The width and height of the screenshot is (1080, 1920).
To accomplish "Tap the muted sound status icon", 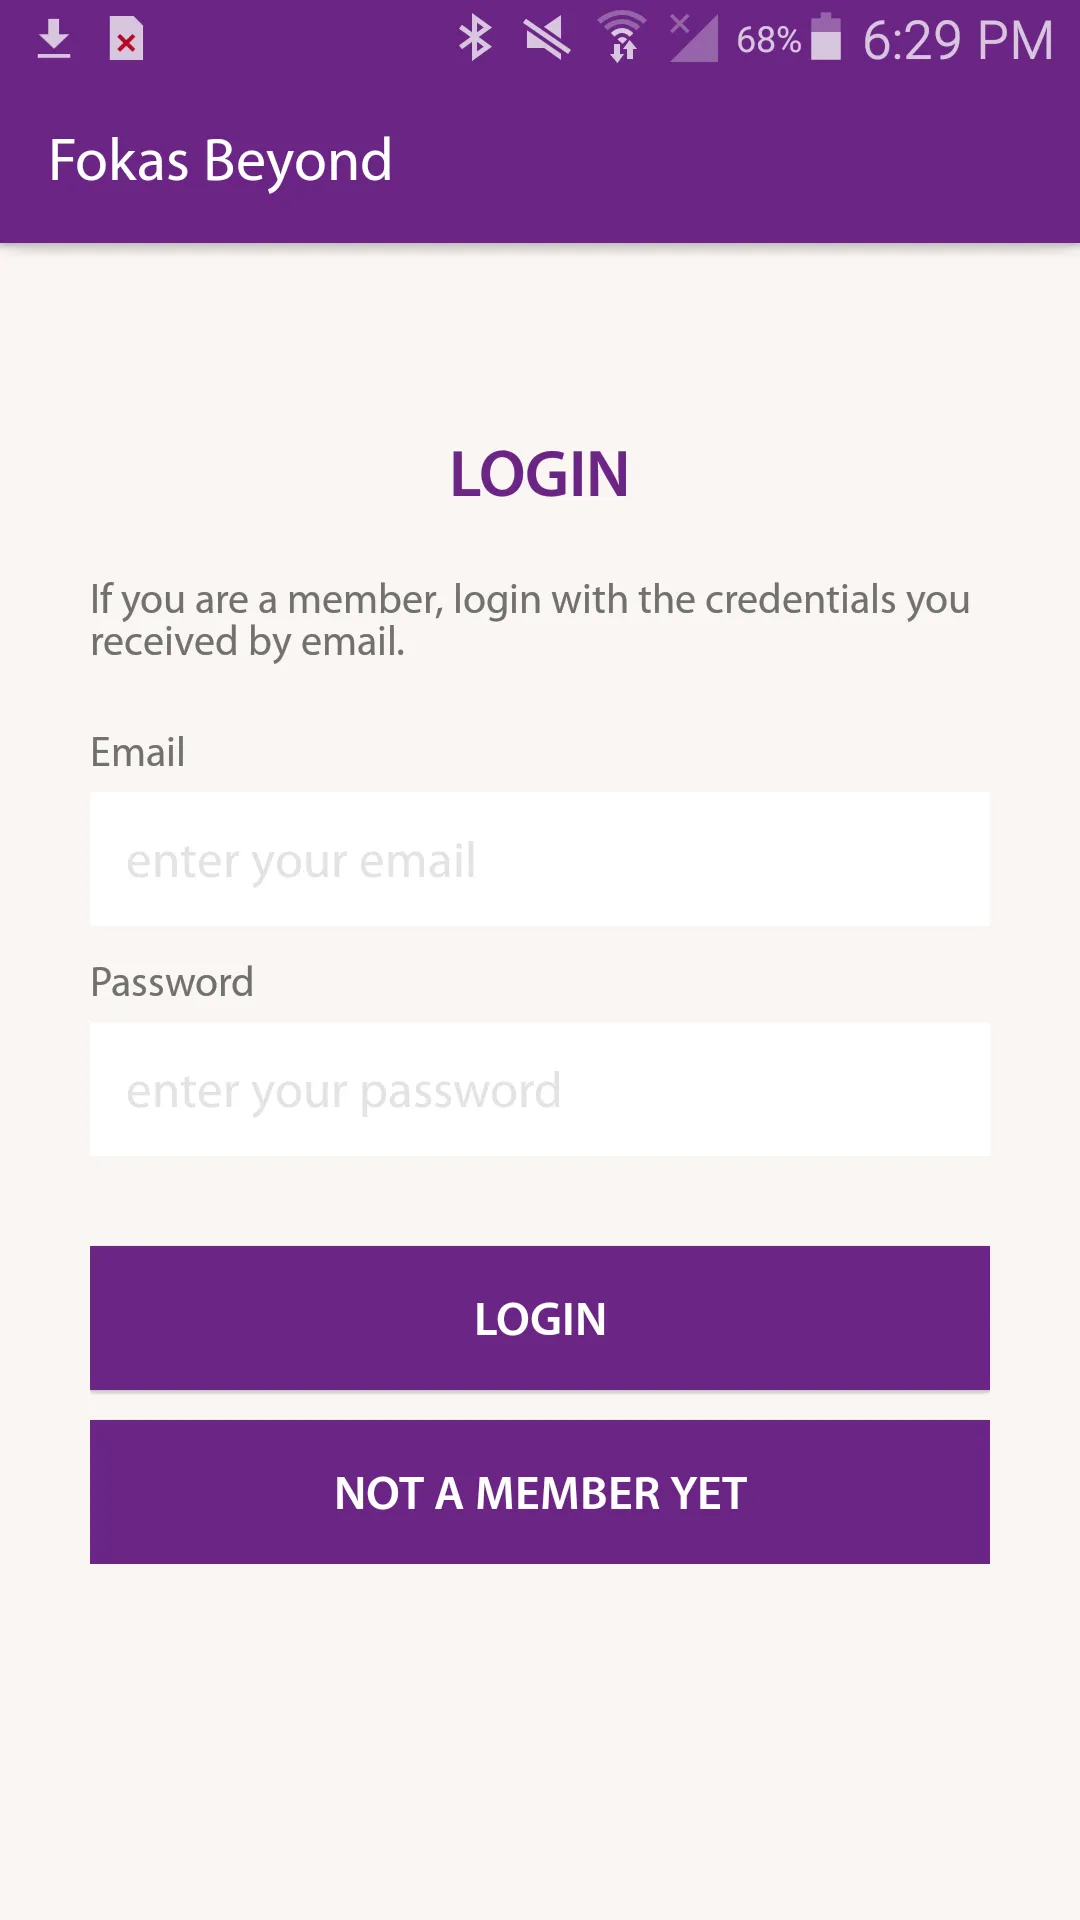I will 547,39.
